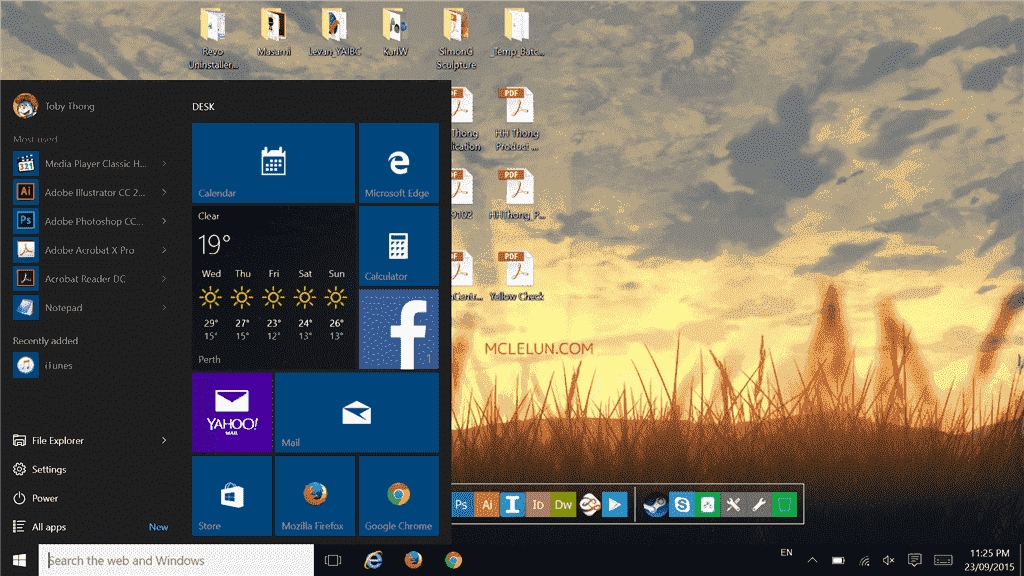Open HH Thong Product PDF file
This screenshot has height=576, width=1024.
click(517, 120)
